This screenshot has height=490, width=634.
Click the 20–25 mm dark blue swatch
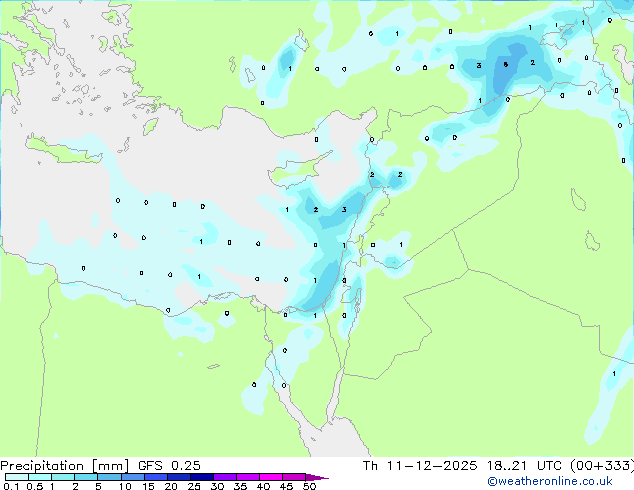179,477
